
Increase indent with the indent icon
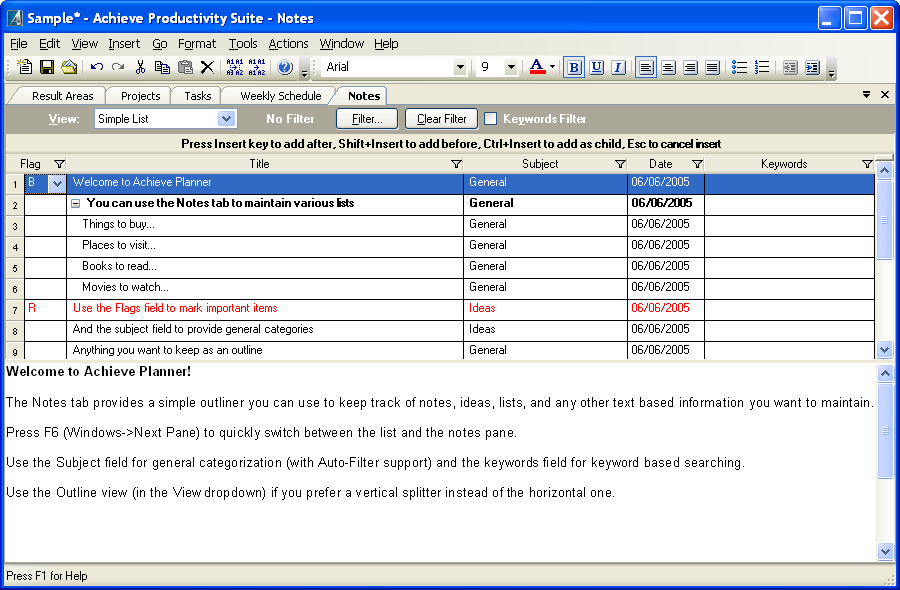(812, 67)
